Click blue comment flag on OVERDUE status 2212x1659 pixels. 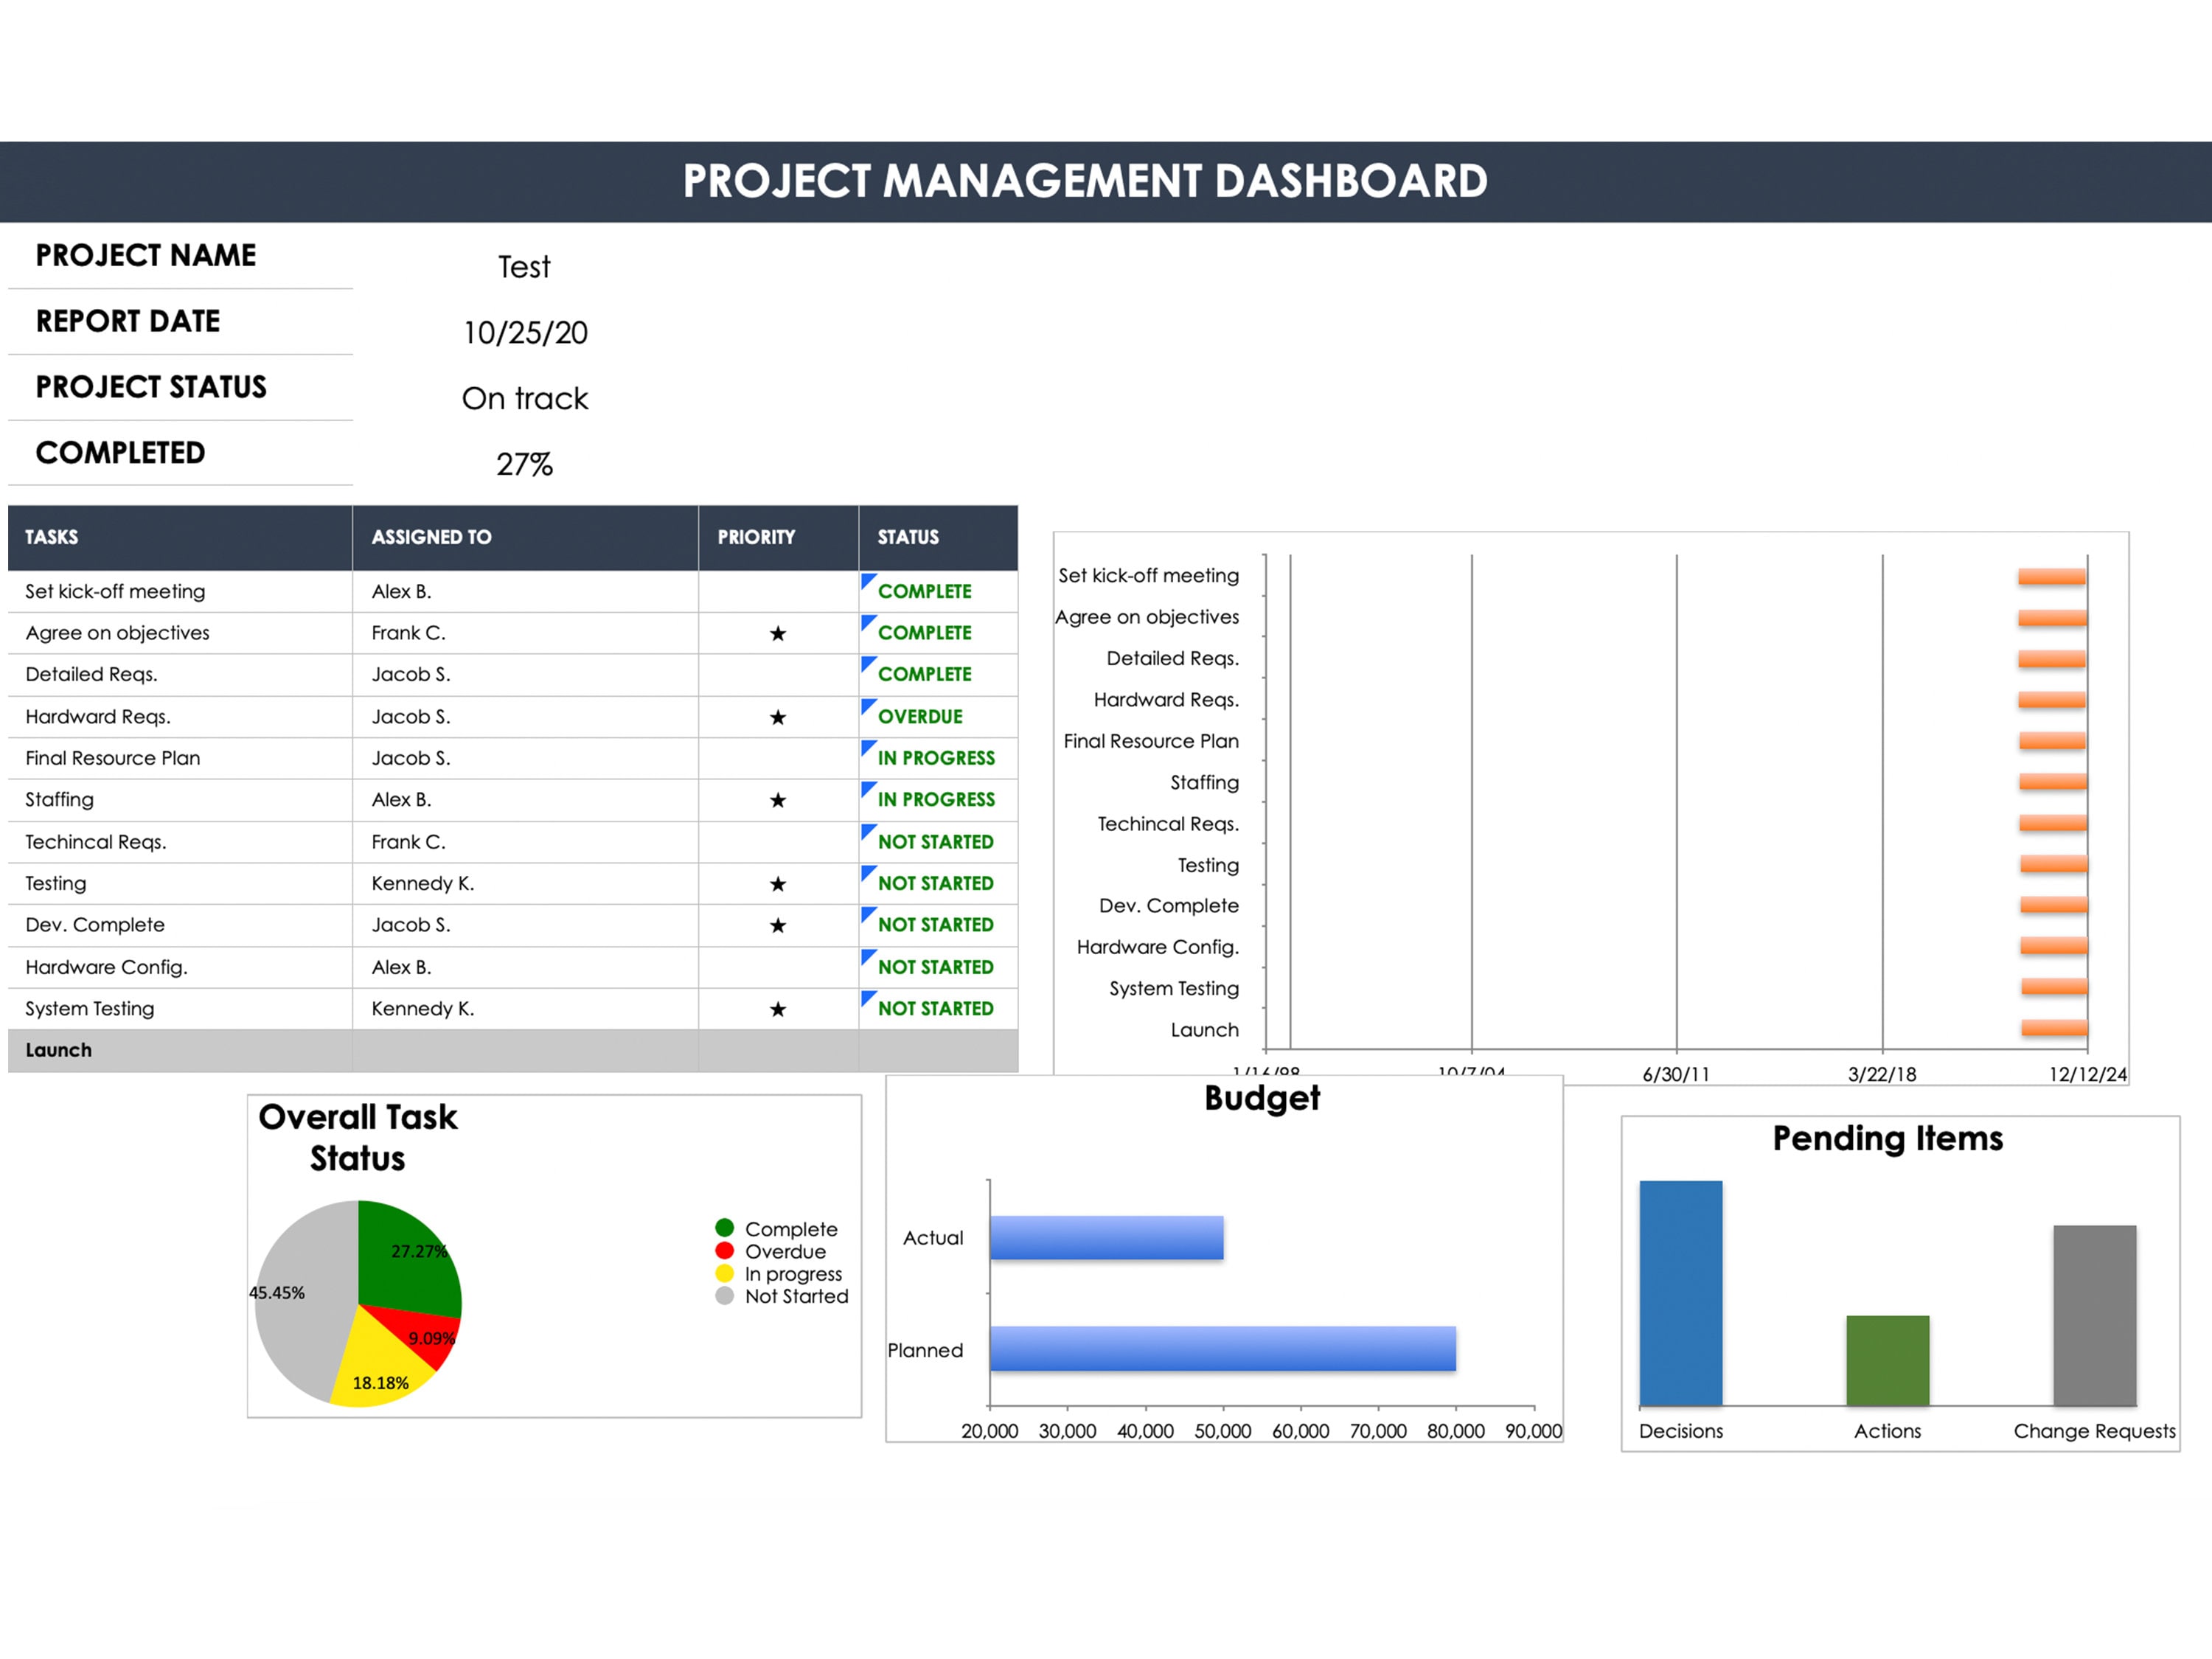867,705
